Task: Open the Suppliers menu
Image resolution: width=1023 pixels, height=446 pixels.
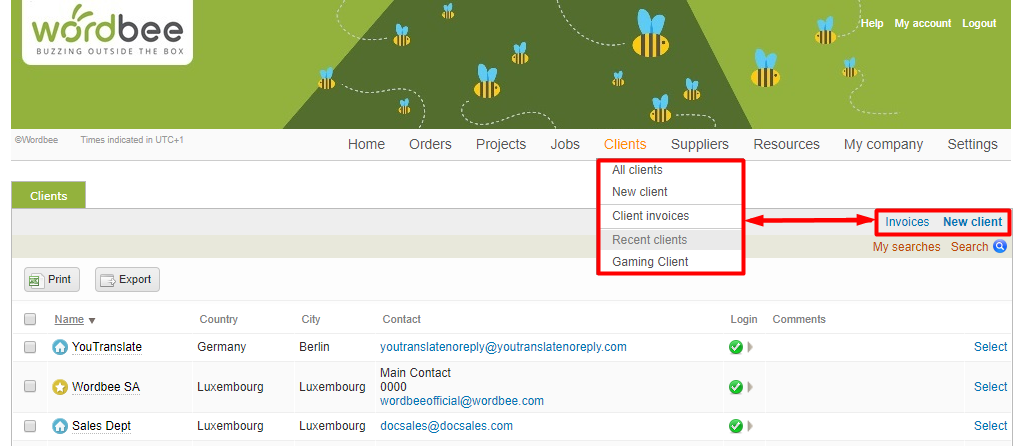Action: pyautogui.click(x=699, y=144)
